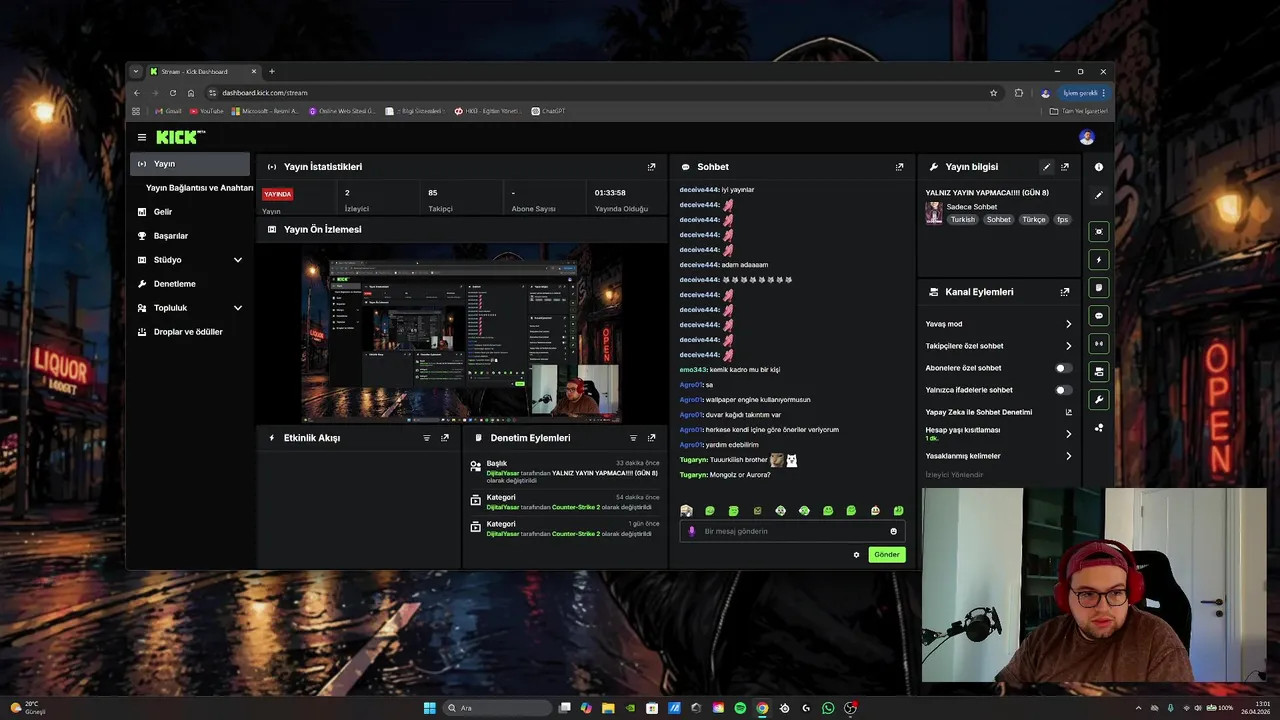1280x720 pixels.
Task: Open the Chrome tab search dropdown
Action: (136, 72)
